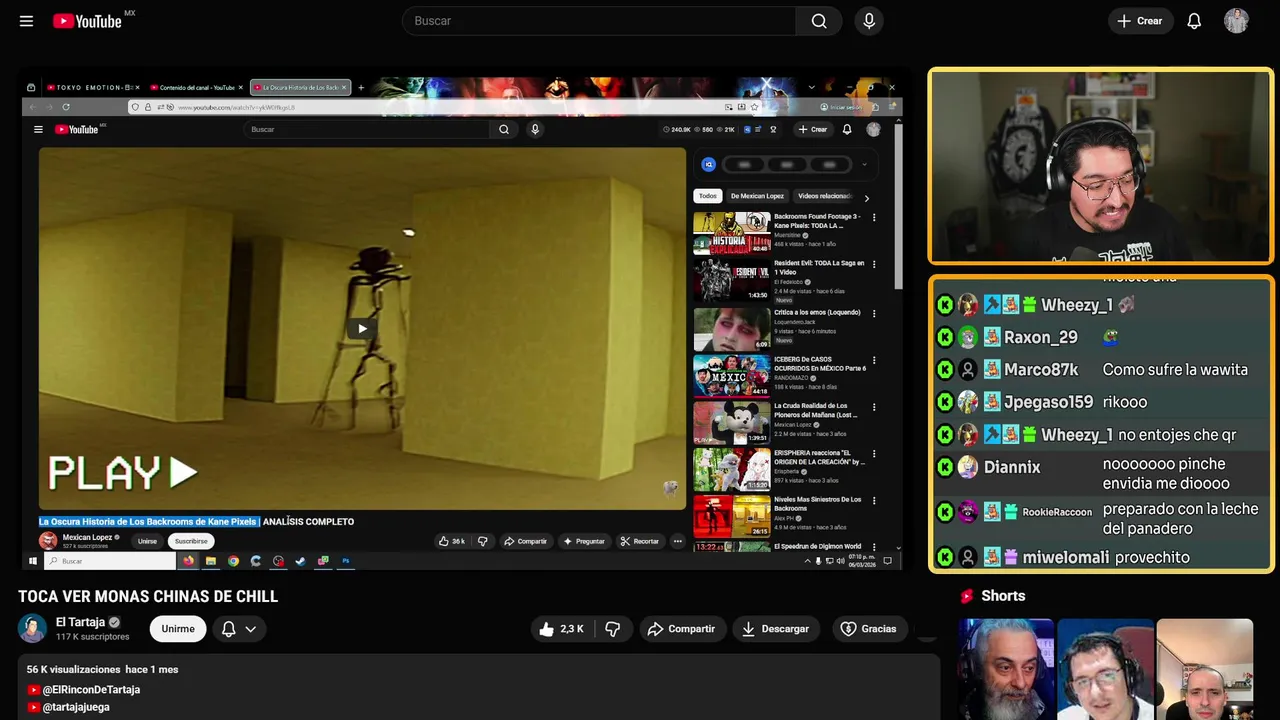Open the Crear menu at the page top-right
Screen dimensions: 1280x720
1140,21
